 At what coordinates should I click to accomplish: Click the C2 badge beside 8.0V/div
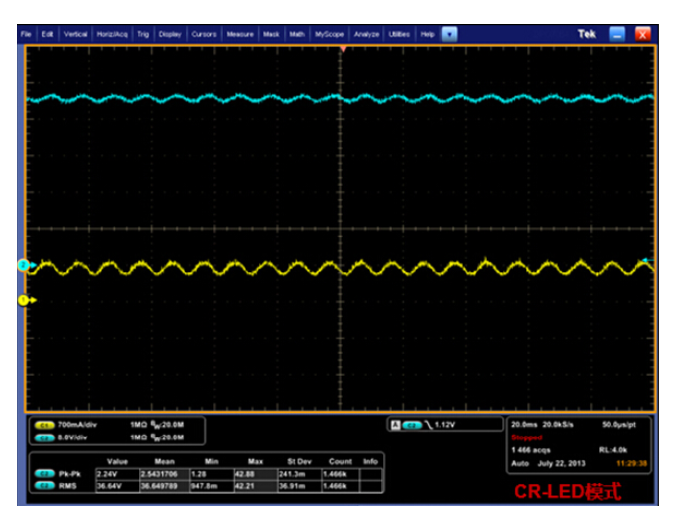44,438
